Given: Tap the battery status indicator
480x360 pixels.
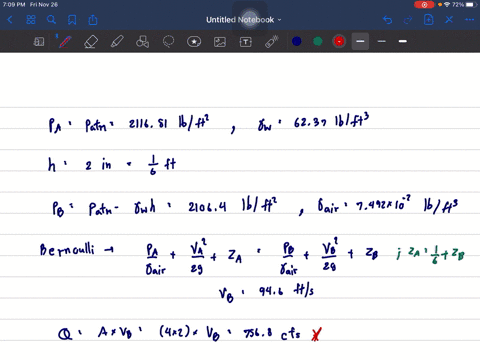Looking at the screenshot, I should pos(470,5).
